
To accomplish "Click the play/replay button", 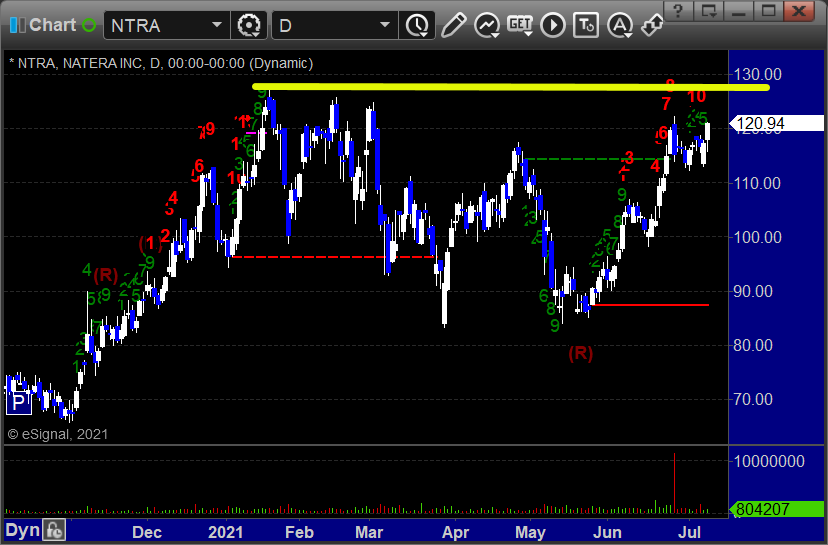I will coord(553,25).
